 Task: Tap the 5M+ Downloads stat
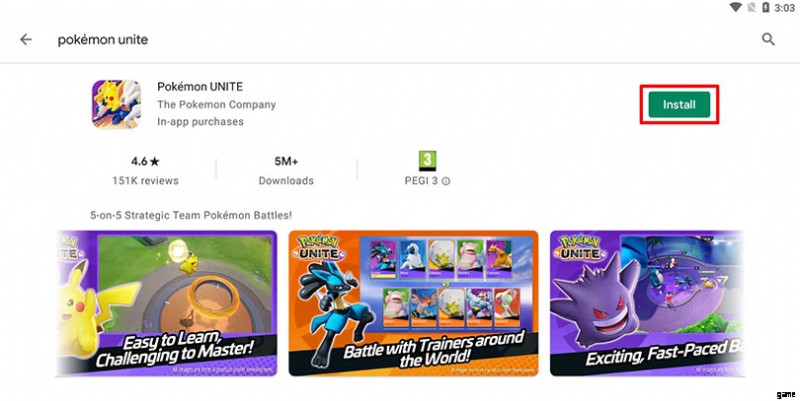[286, 170]
